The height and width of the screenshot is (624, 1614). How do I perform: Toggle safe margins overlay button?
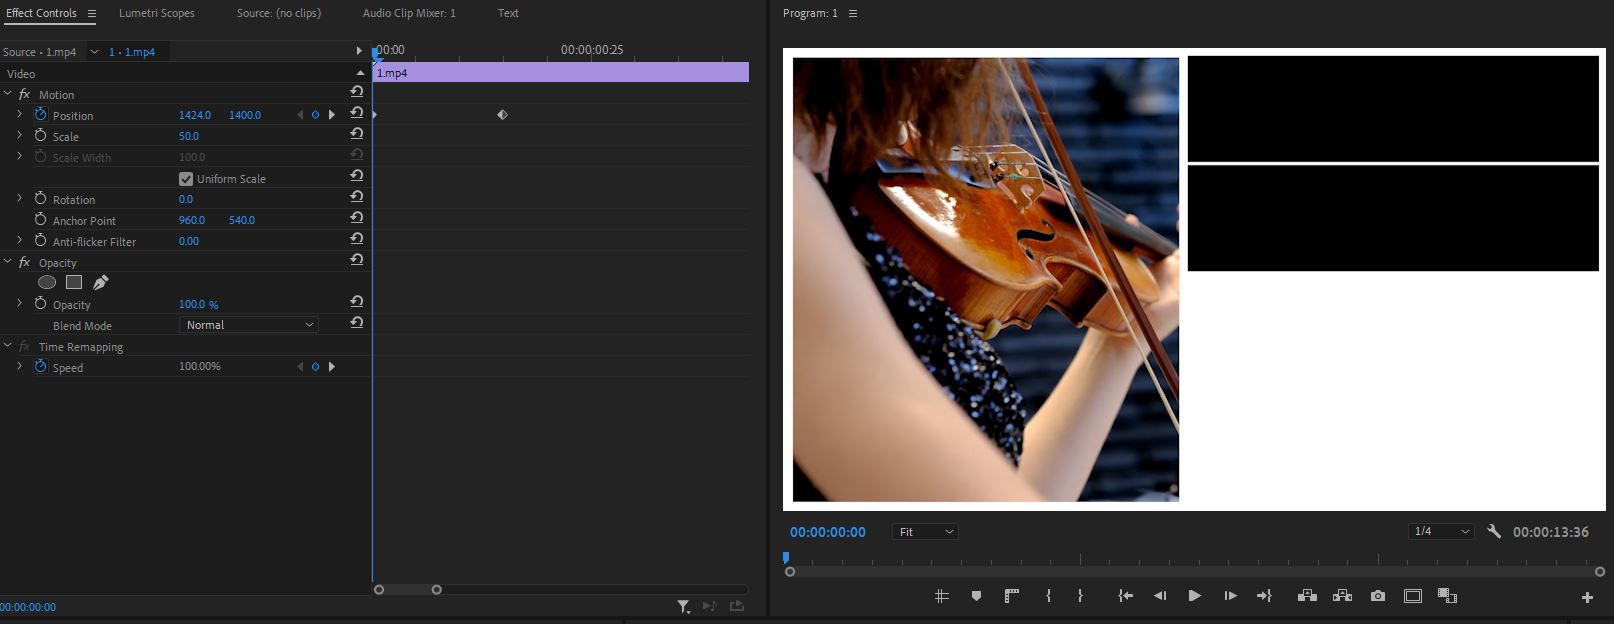1413,596
